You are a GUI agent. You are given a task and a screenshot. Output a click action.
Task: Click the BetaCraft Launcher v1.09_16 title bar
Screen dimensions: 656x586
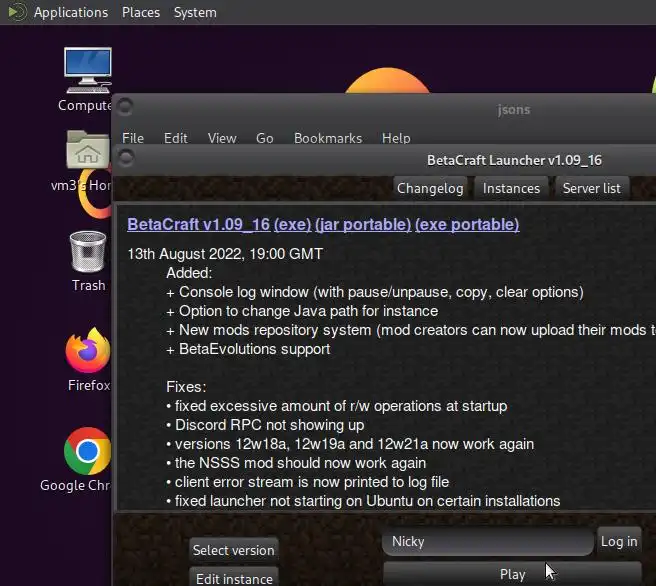pyautogui.click(x=514, y=160)
